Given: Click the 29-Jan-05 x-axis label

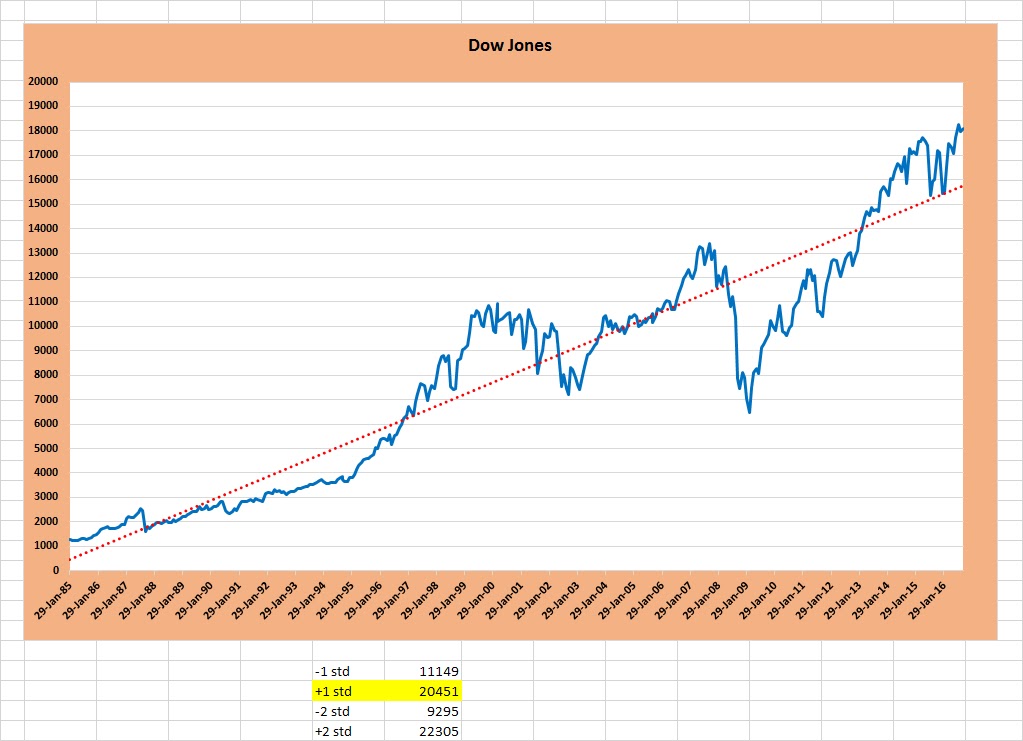Looking at the screenshot, I should [x=617, y=599].
